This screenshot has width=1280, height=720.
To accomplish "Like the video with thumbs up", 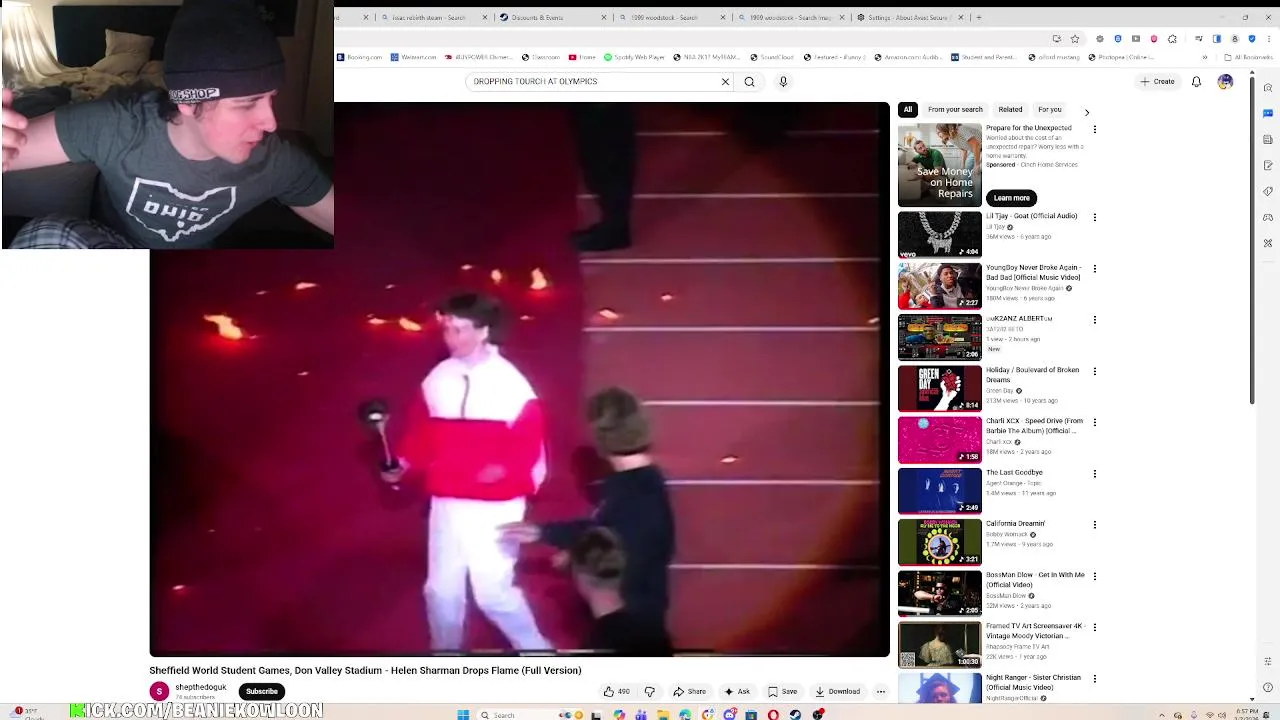I will [x=616, y=691].
